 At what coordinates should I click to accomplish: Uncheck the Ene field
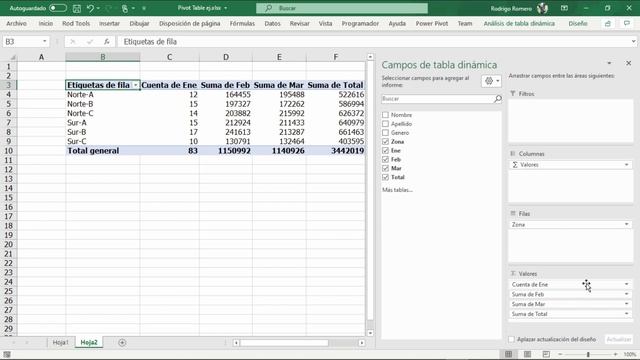[385, 151]
